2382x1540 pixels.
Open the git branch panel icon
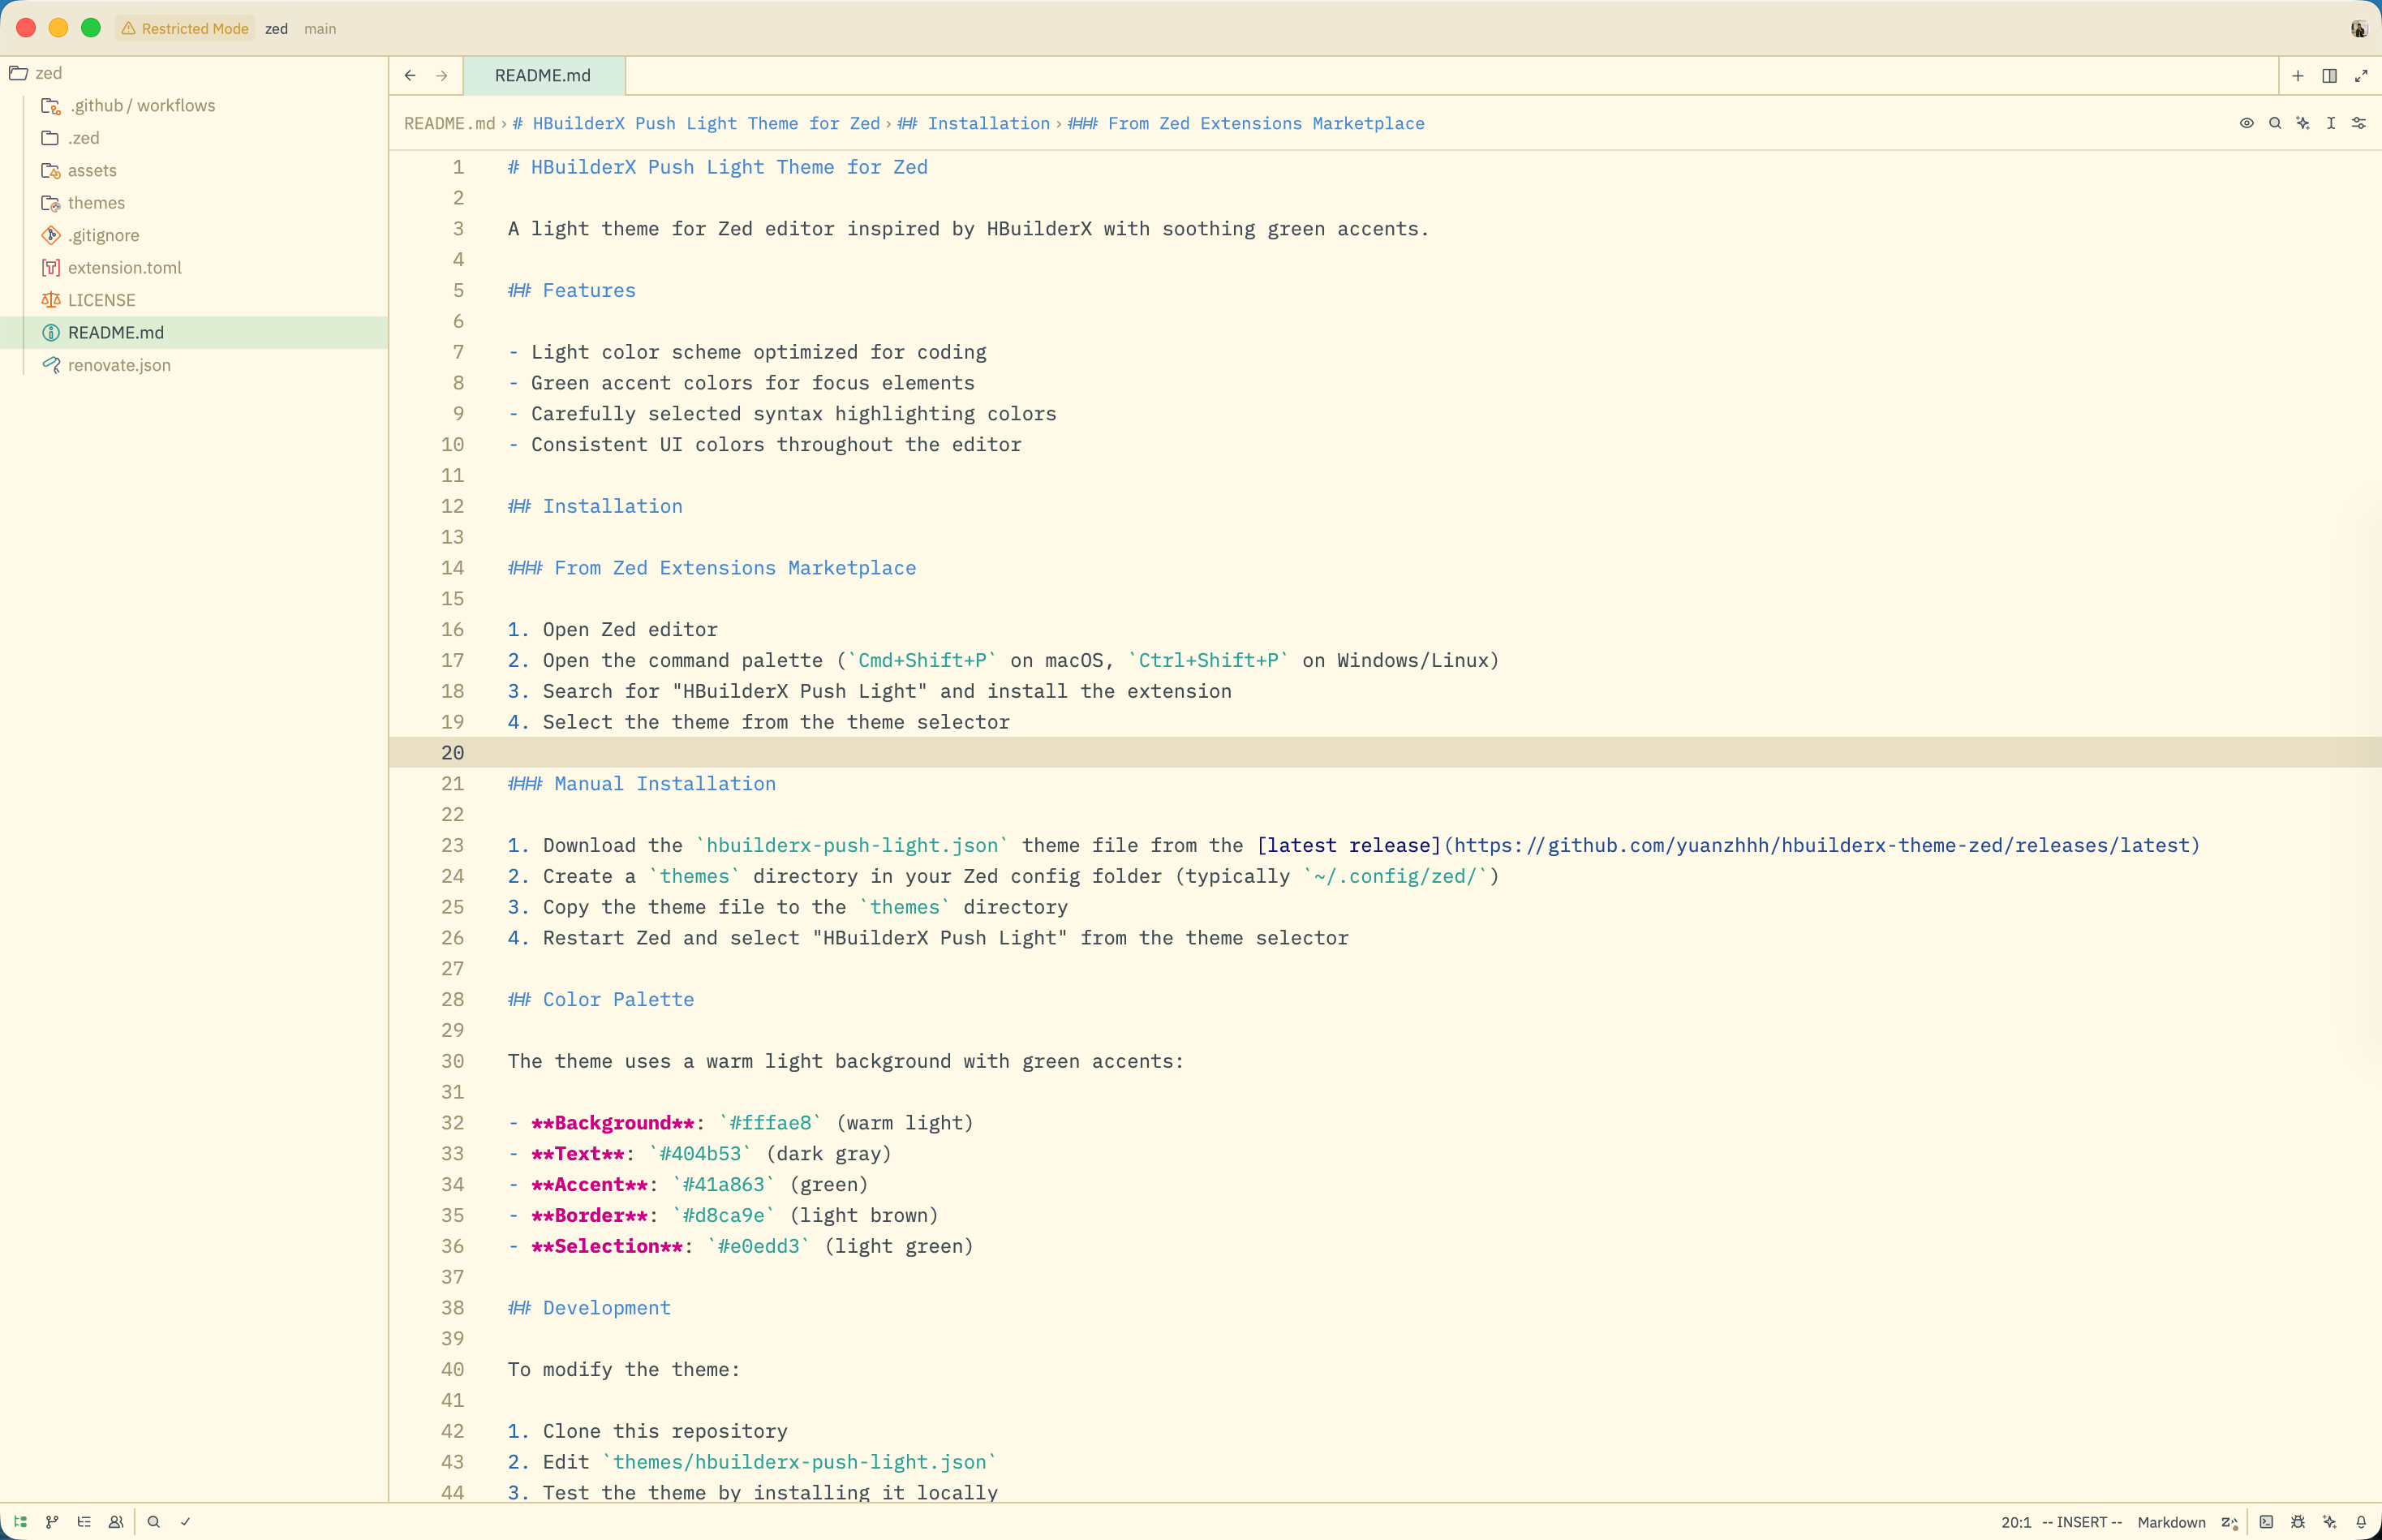pos(52,1521)
